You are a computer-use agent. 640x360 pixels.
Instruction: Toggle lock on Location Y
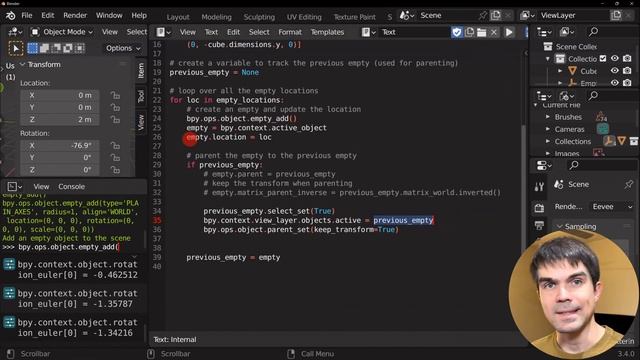point(115,108)
